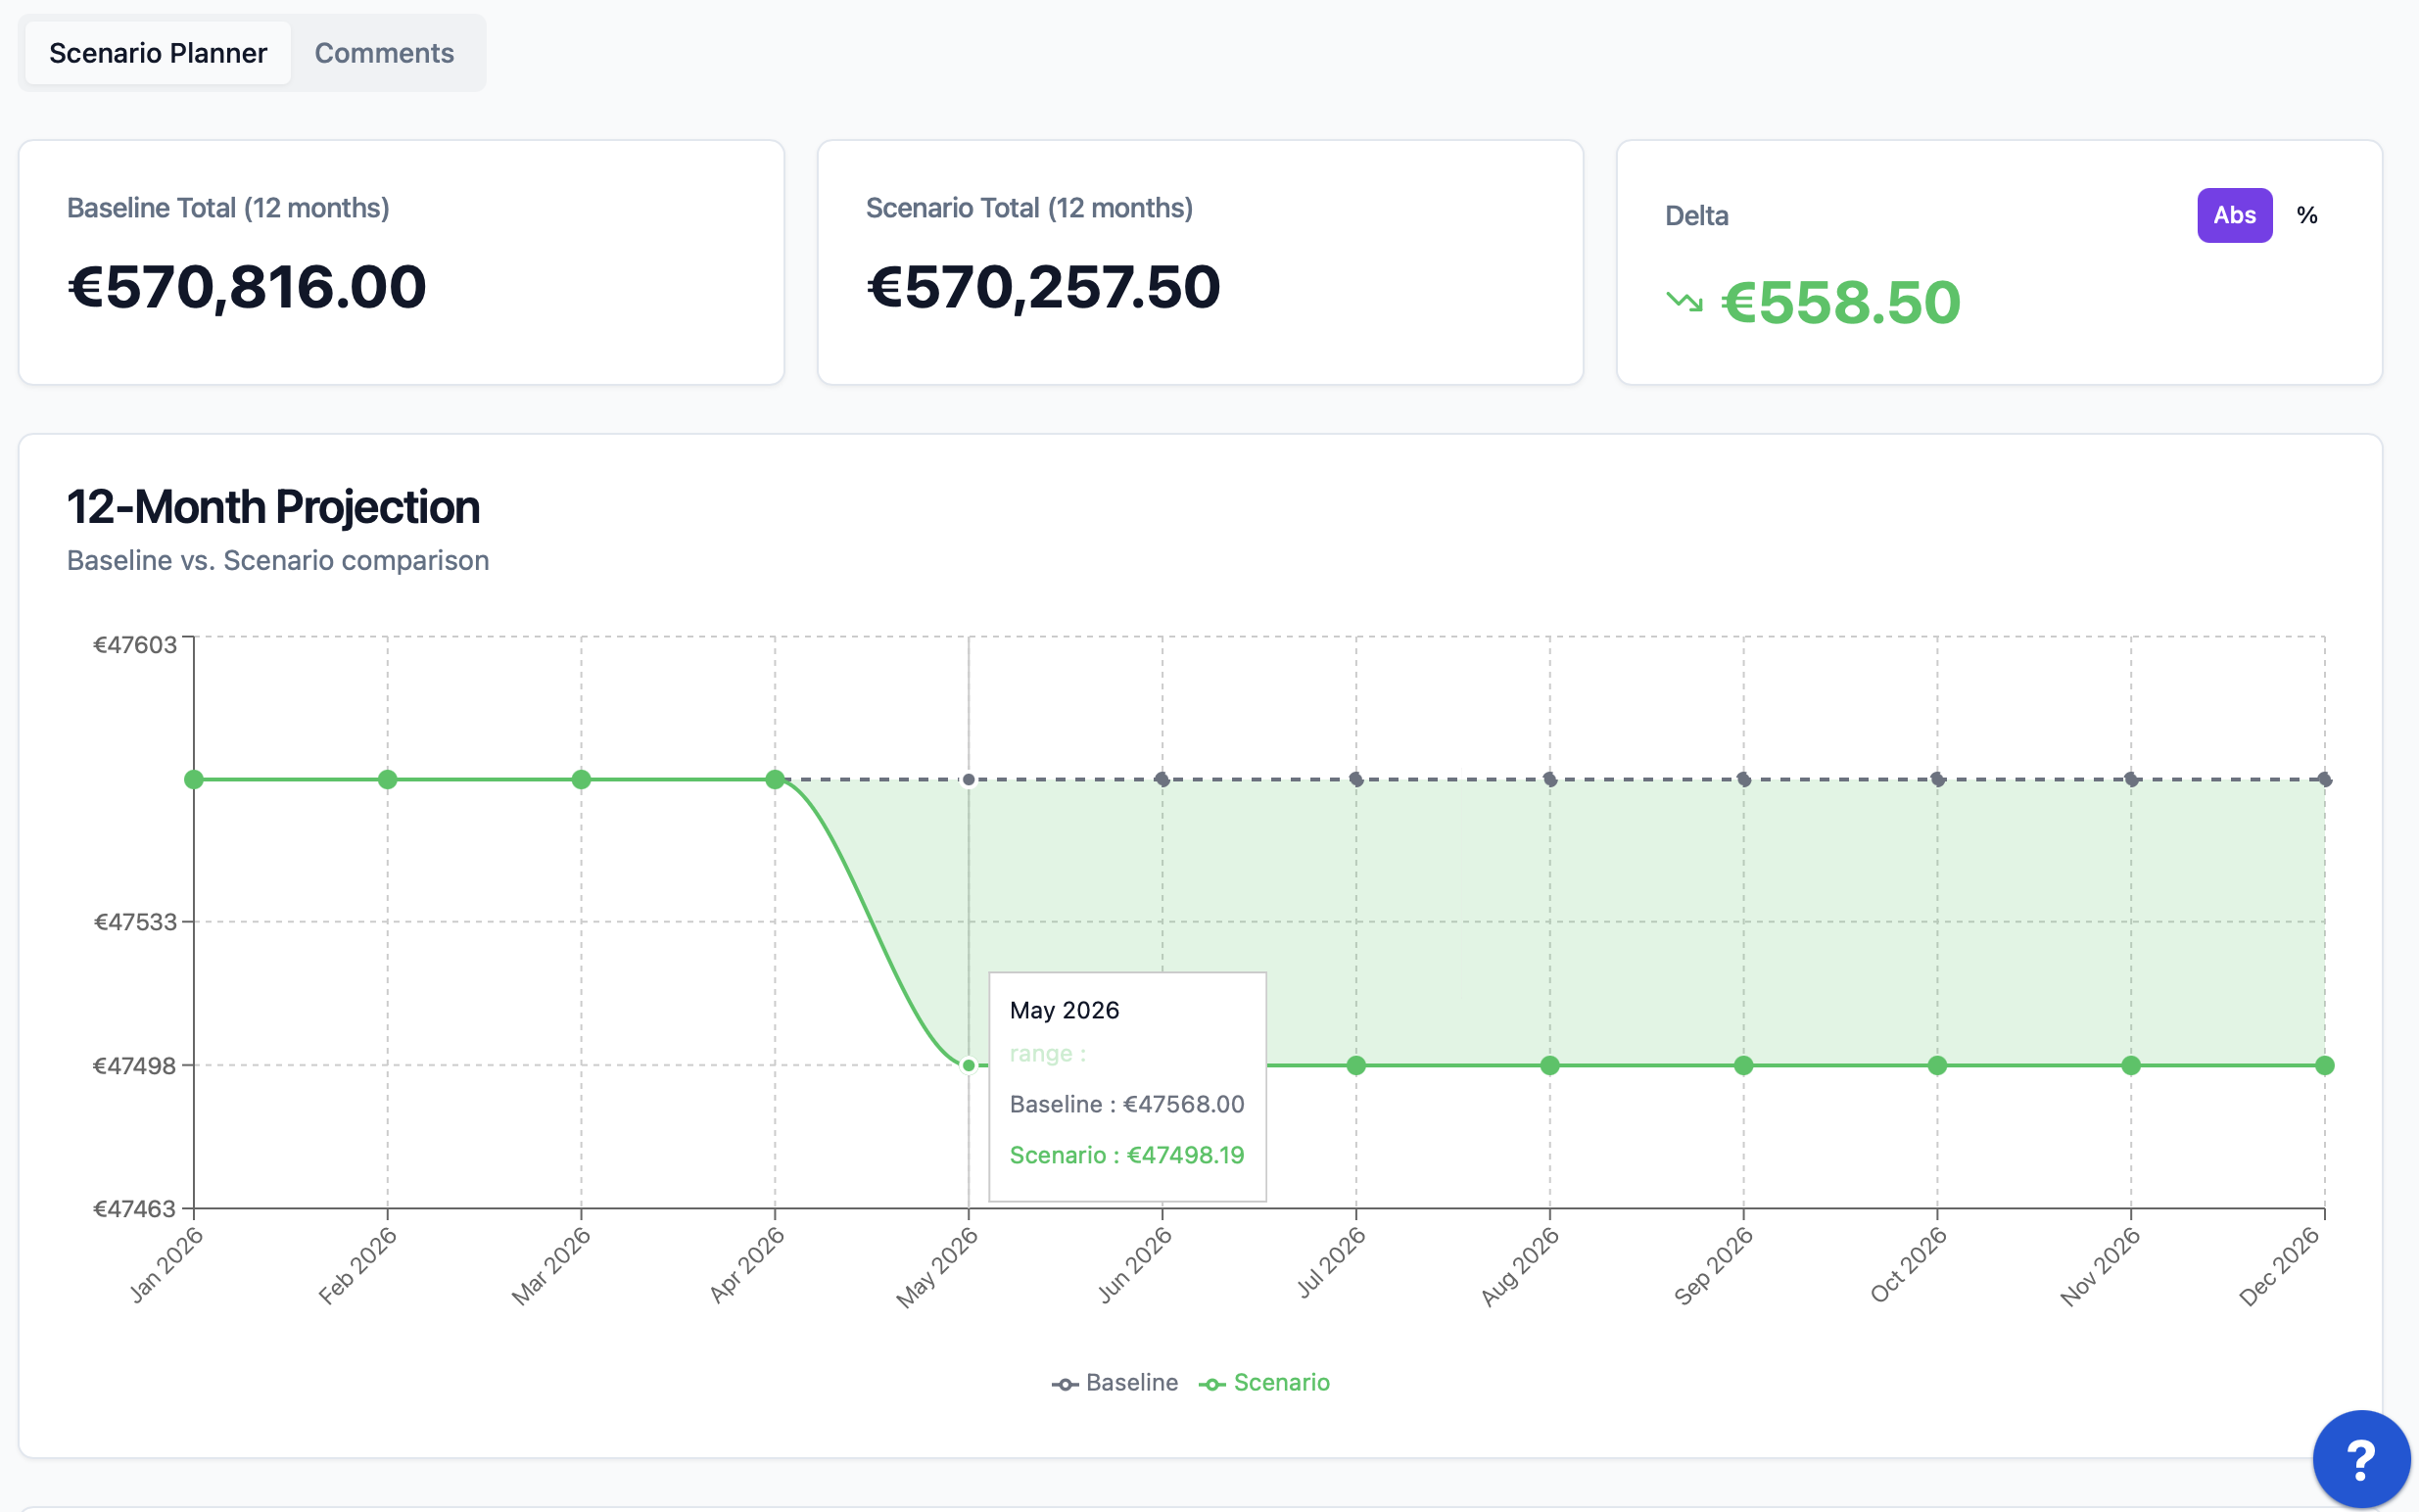
Task: Switch Delta display to percent mode
Action: (2306, 215)
